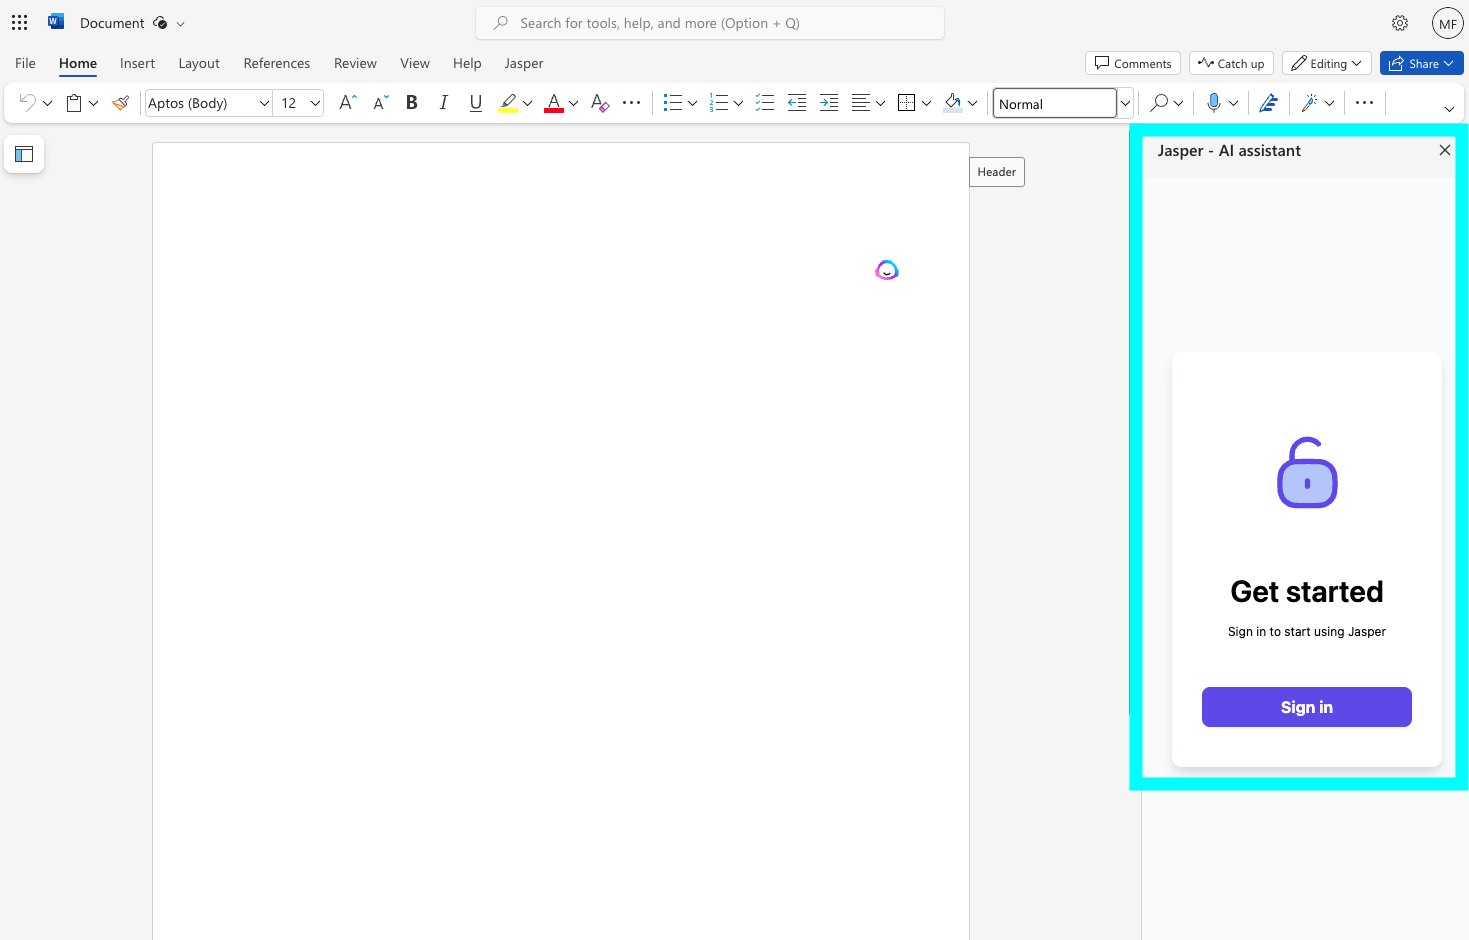Image resolution: width=1469 pixels, height=940 pixels.
Task: Open settings gear in the title bar
Action: [x=1400, y=23]
